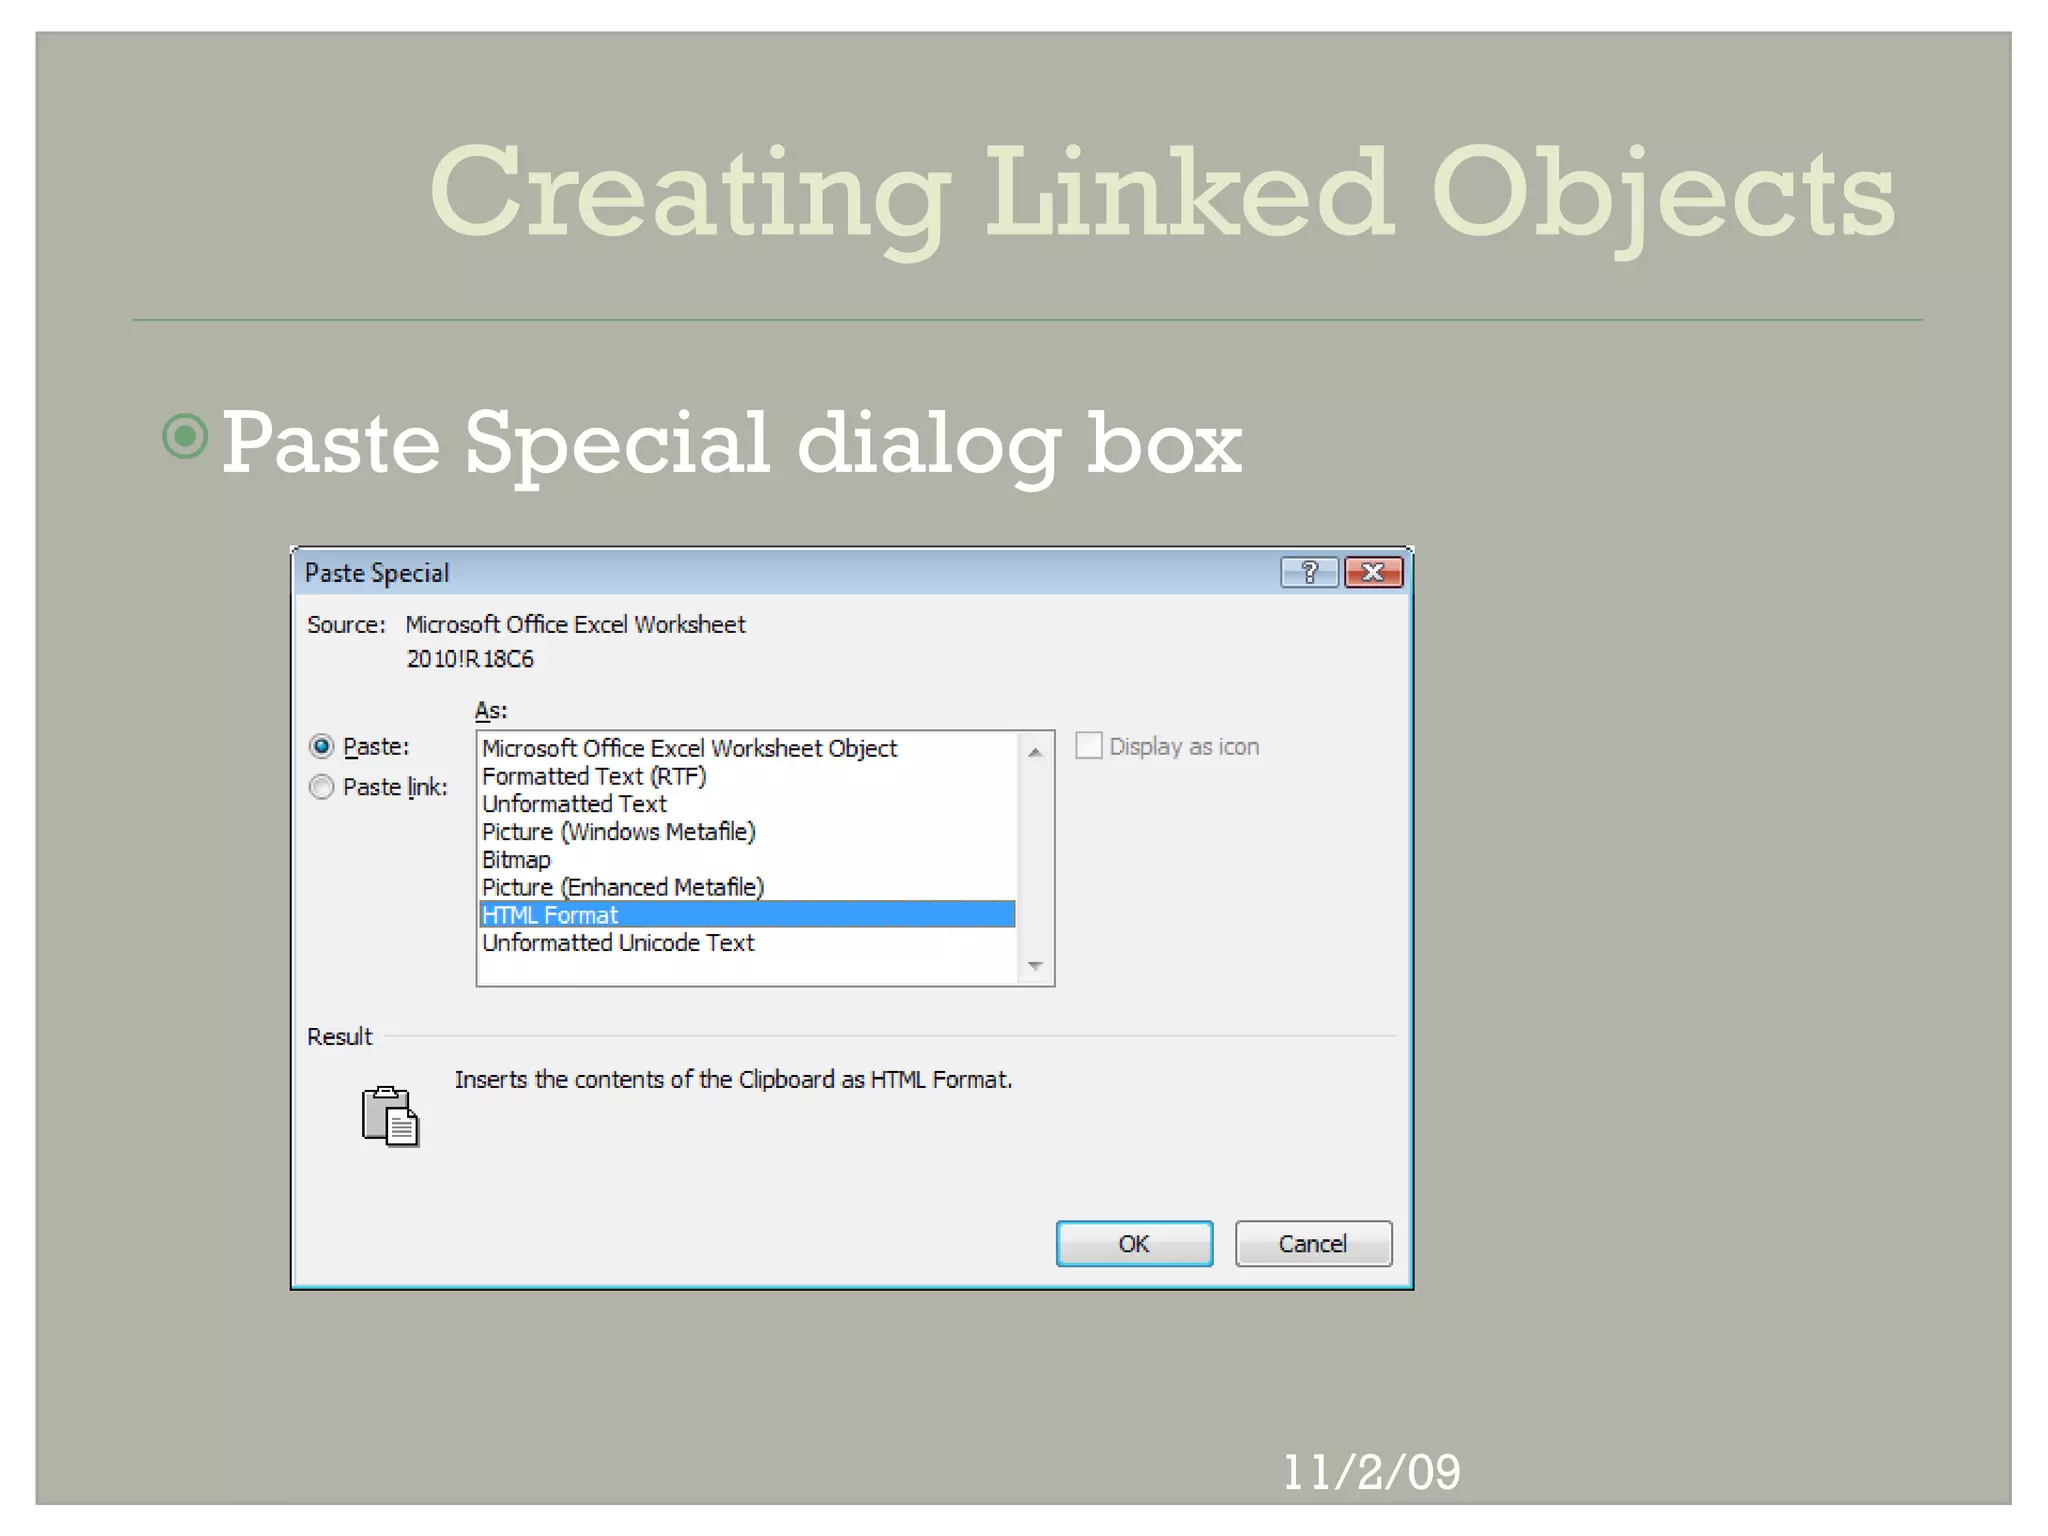Select the Paste radio button
The height and width of the screenshot is (1536, 2048).
[321, 746]
